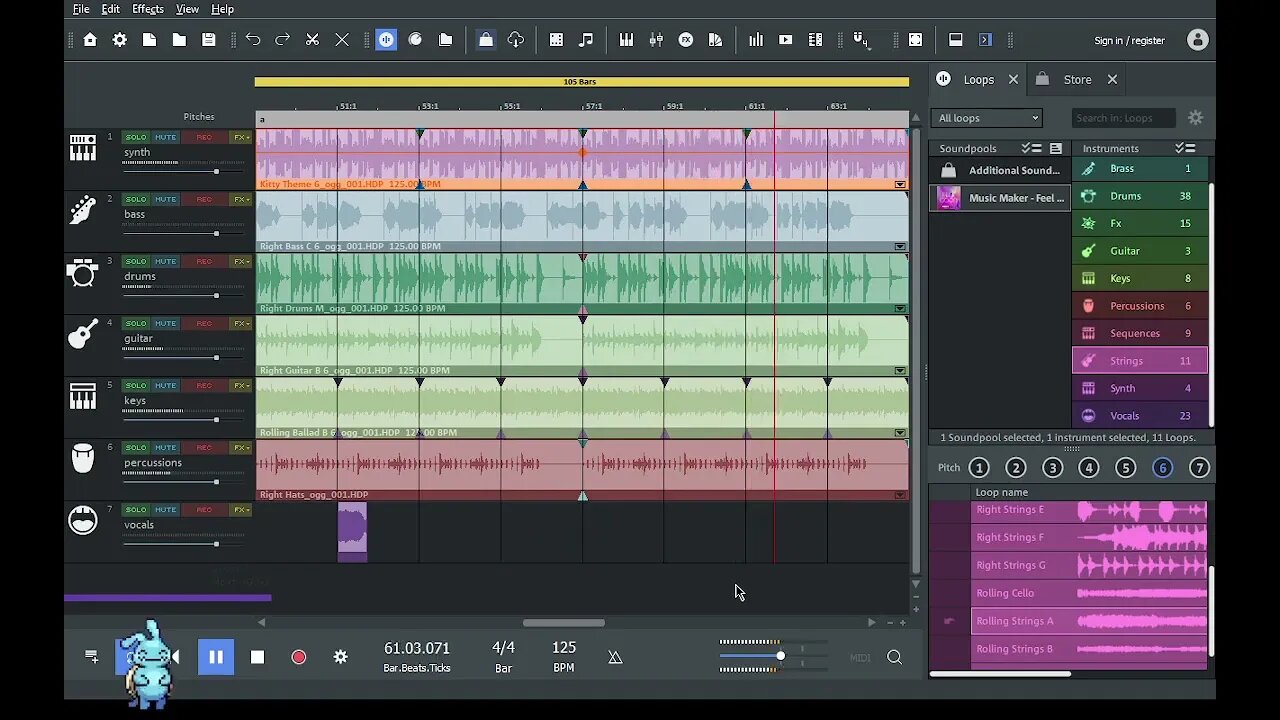Select pitch 3 radio button
The width and height of the screenshot is (1280, 720).
[x=1052, y=468]
